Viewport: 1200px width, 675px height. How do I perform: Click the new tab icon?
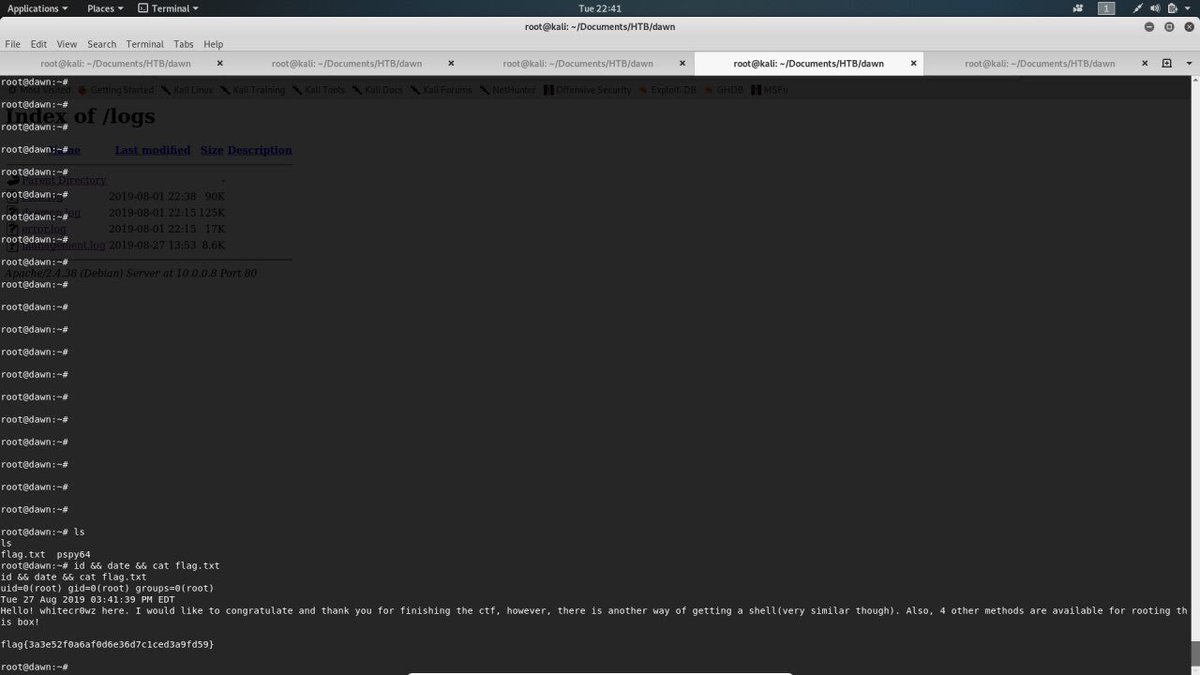(1166, 63)
